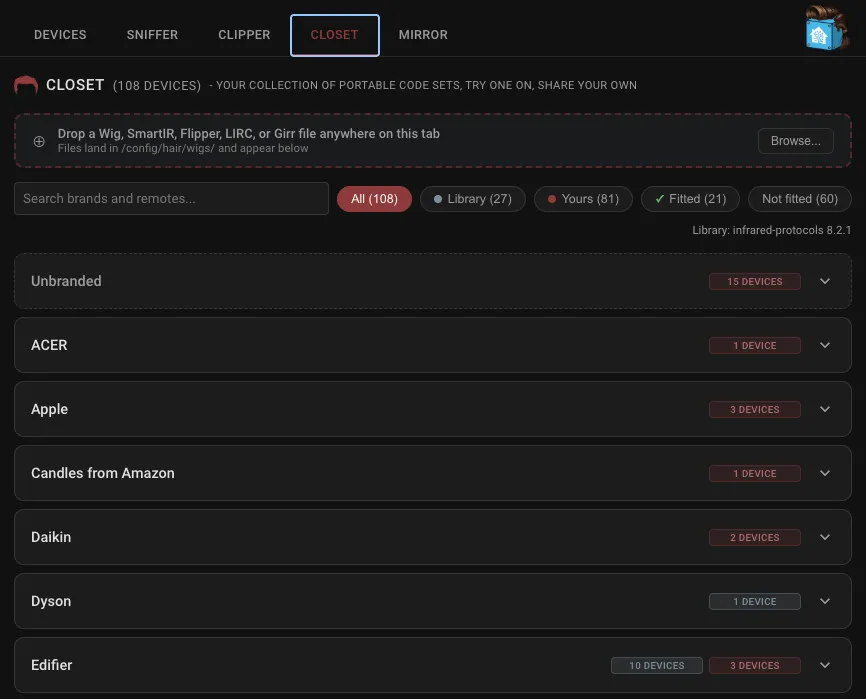Toggle the Yours (81) filter
This screenshot has height=699, width=866.
[583, 199]
